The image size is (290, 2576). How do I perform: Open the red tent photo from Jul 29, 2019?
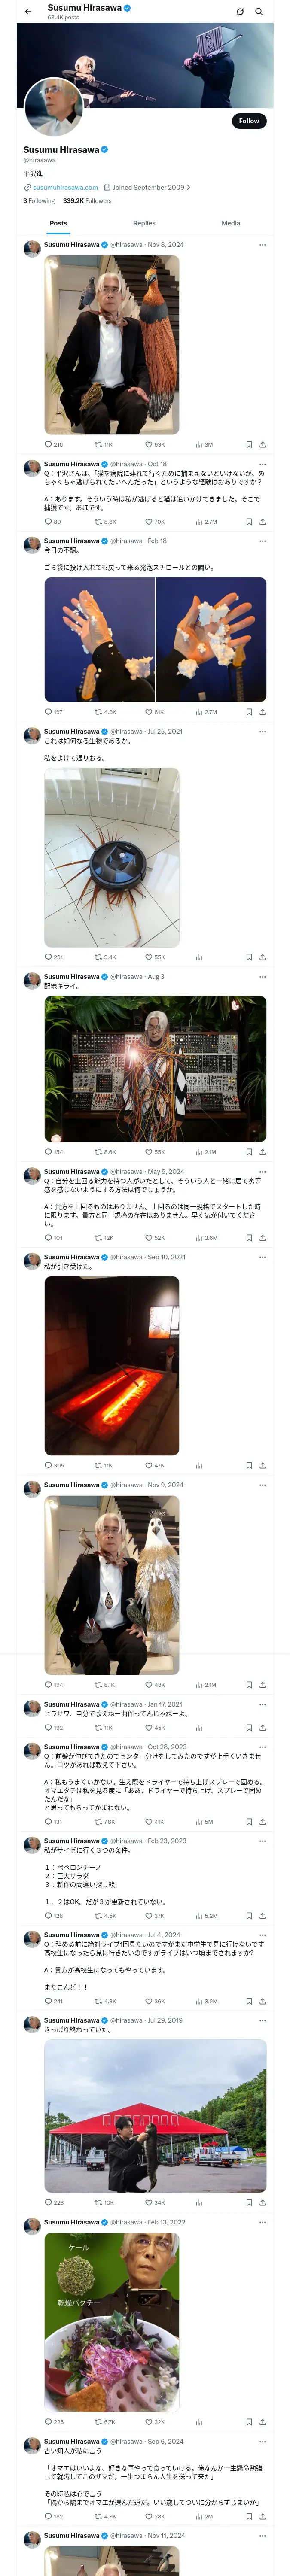point(155,2115)
